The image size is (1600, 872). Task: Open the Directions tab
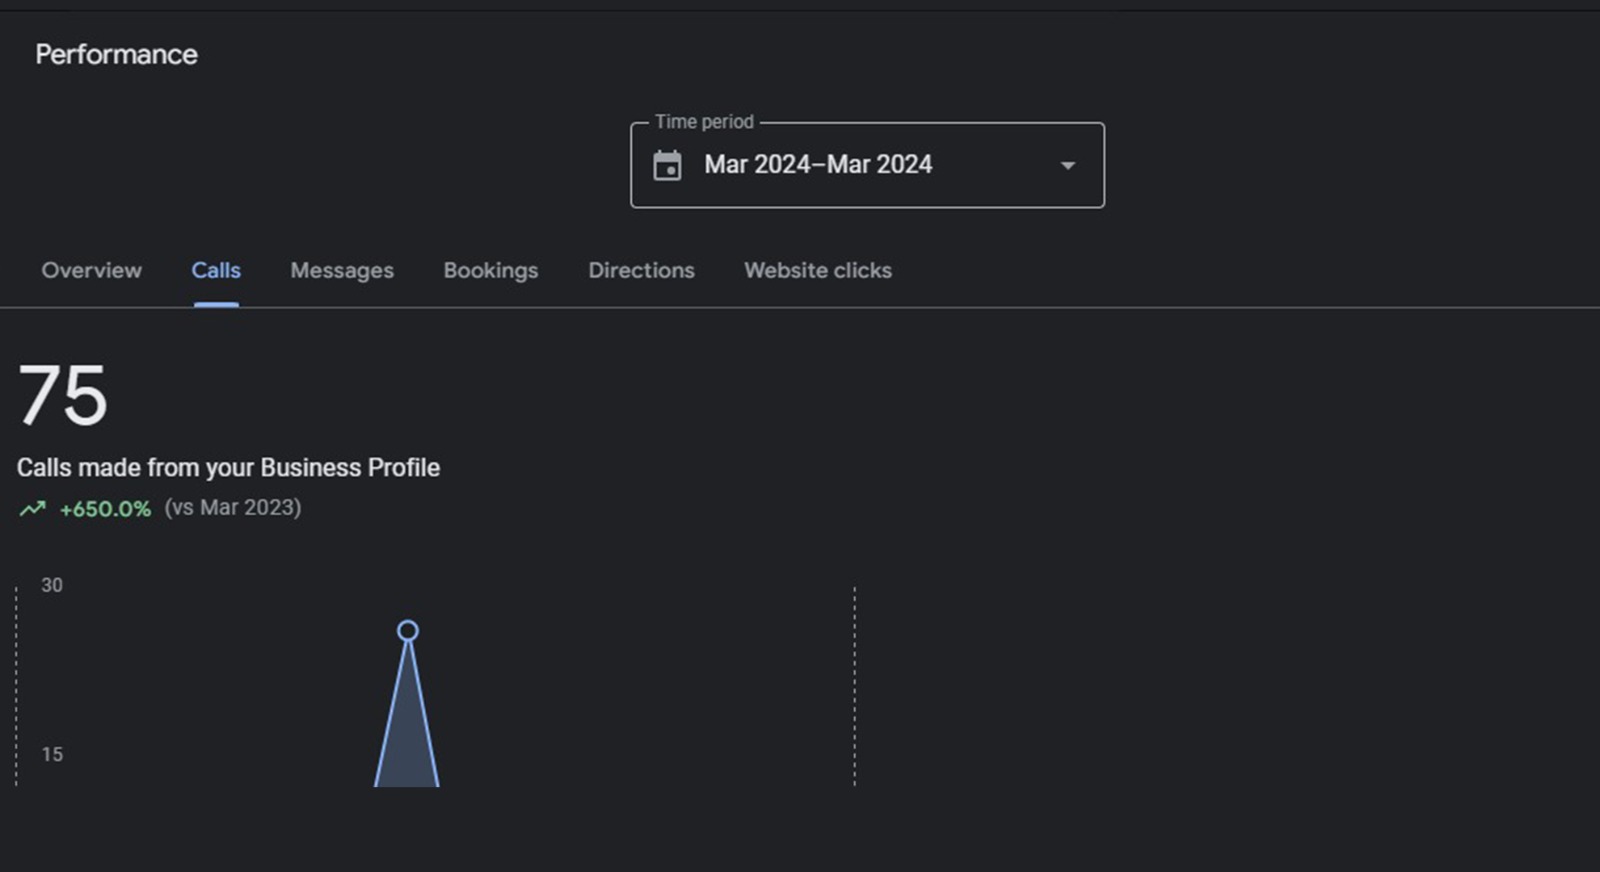[x=641, y=271]
